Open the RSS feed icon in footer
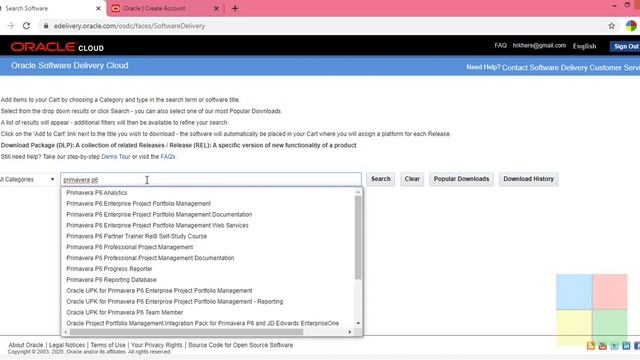The width and height of the screenshot is (640, 360). (x=591, y=346)
